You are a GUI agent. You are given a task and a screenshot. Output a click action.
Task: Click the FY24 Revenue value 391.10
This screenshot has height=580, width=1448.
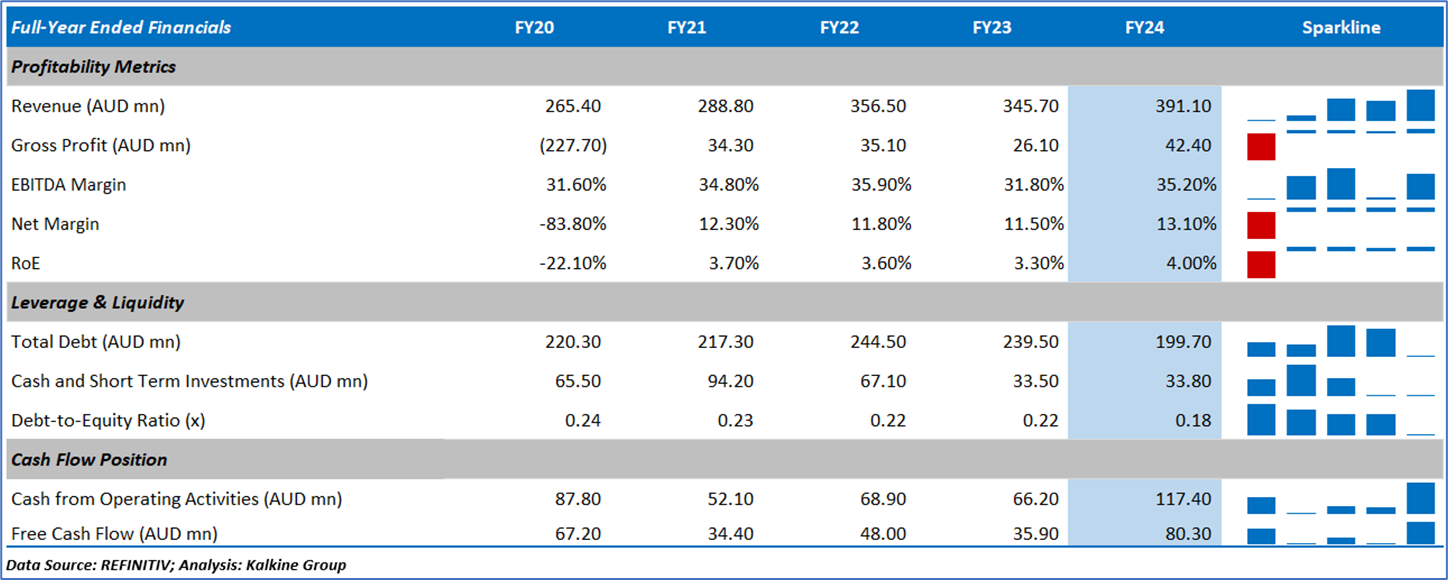click(1184, 106)
